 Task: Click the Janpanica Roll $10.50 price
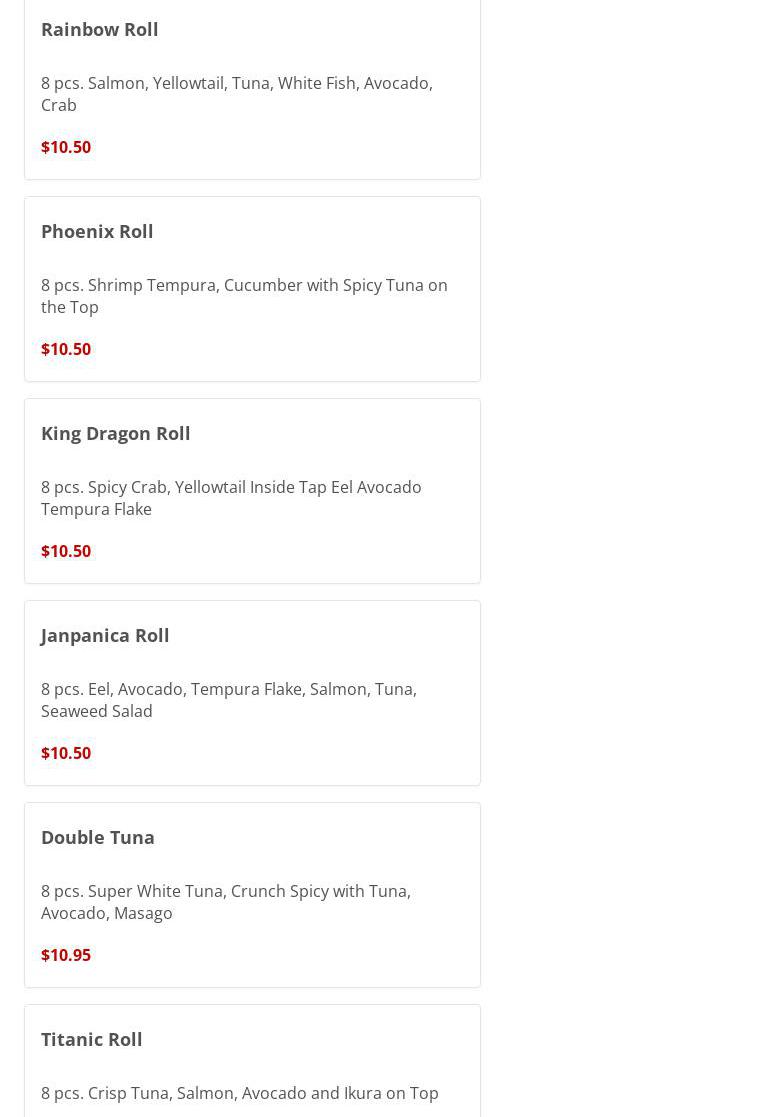coord(66,753)
